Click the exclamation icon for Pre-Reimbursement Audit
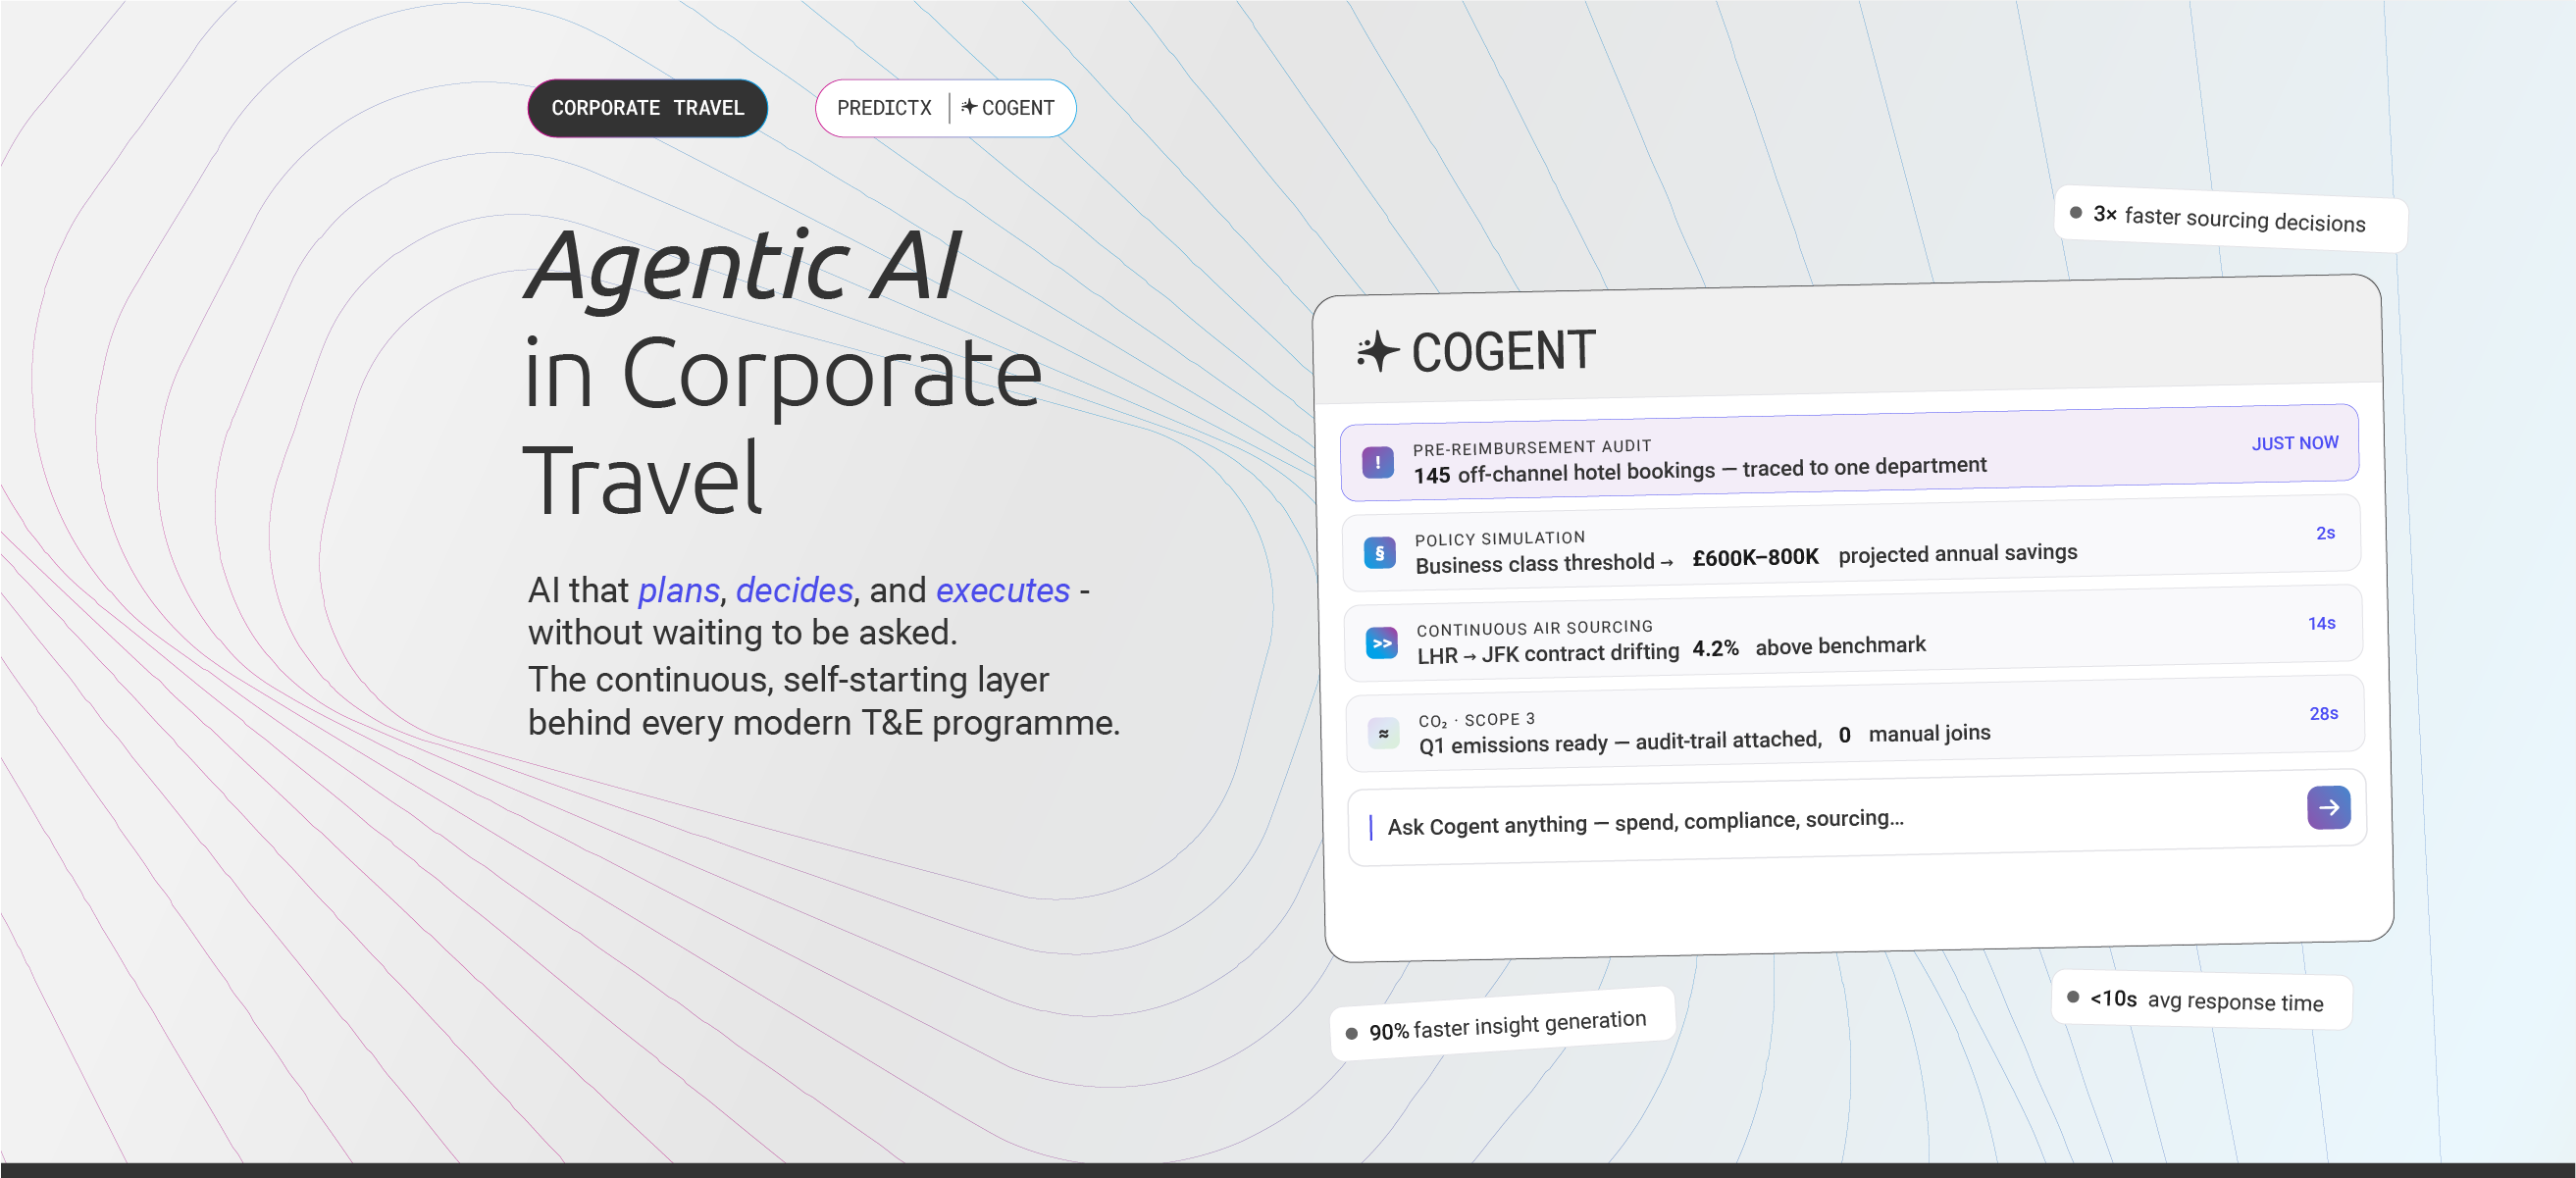 [1378, 462]
